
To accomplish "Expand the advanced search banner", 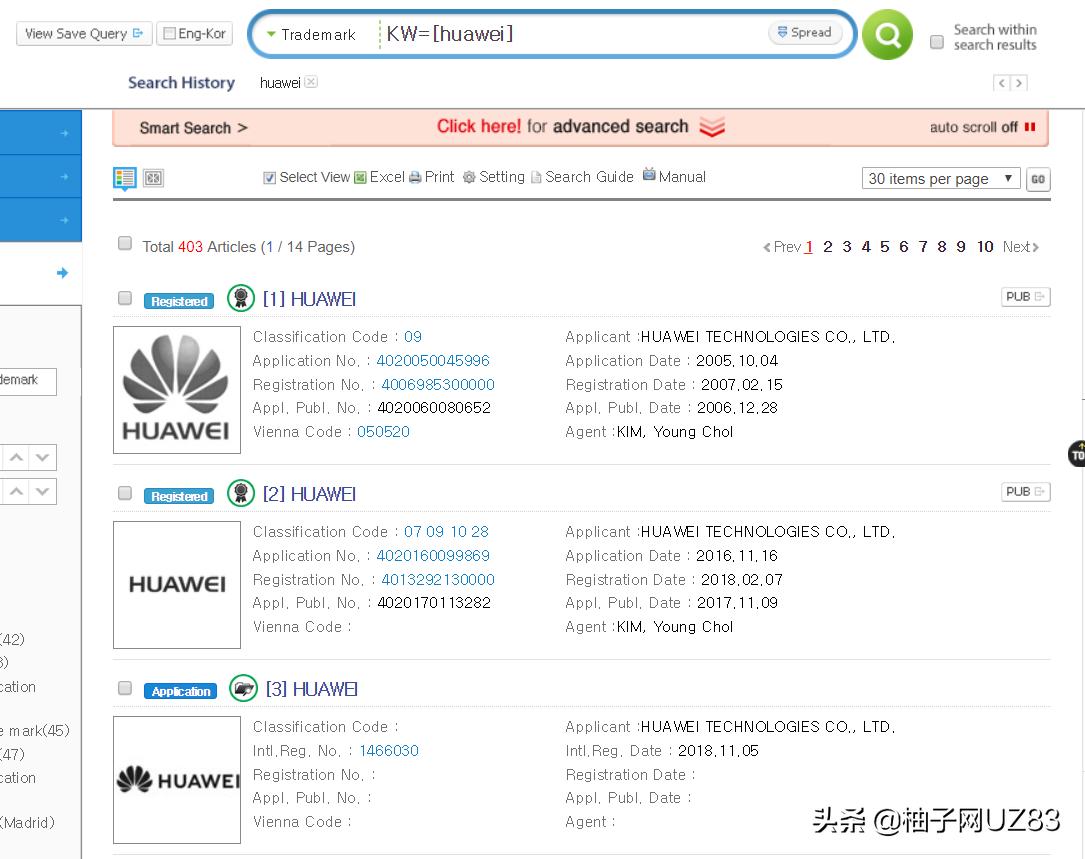I will tap(580, 127).
